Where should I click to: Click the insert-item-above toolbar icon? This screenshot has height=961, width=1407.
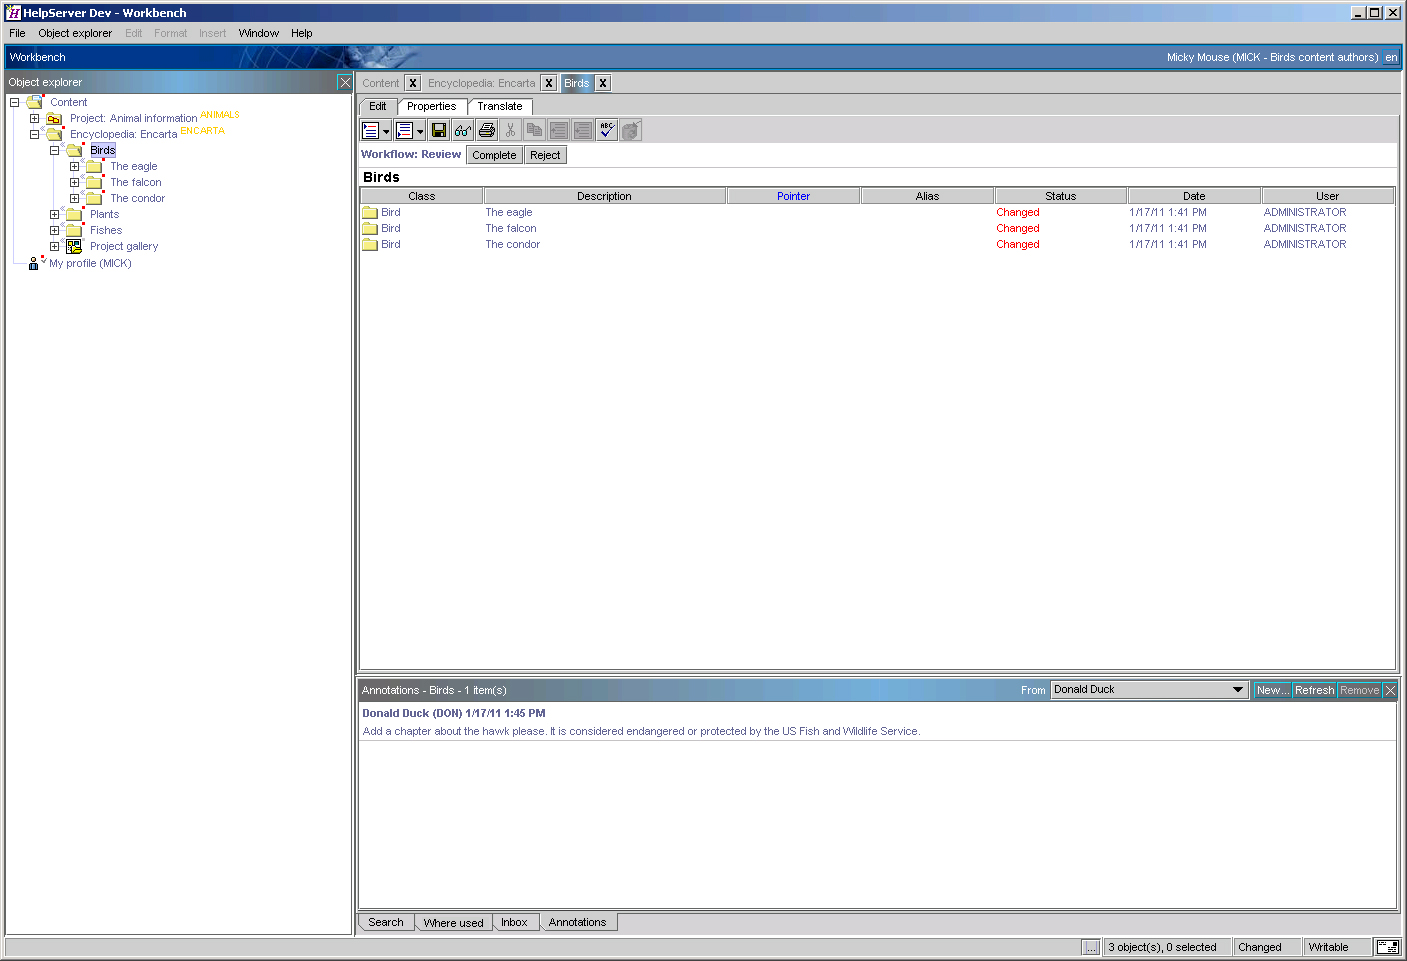[370, 130]
